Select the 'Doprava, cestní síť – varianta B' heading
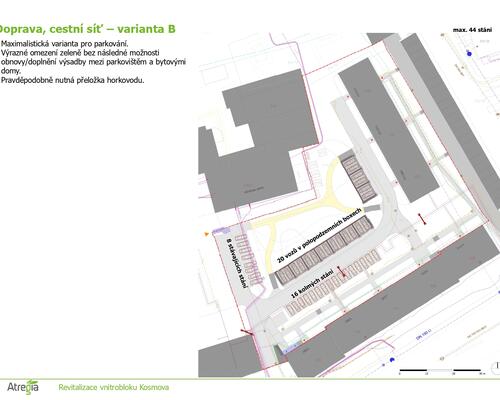The image size is (500, 400). (87, 29)
